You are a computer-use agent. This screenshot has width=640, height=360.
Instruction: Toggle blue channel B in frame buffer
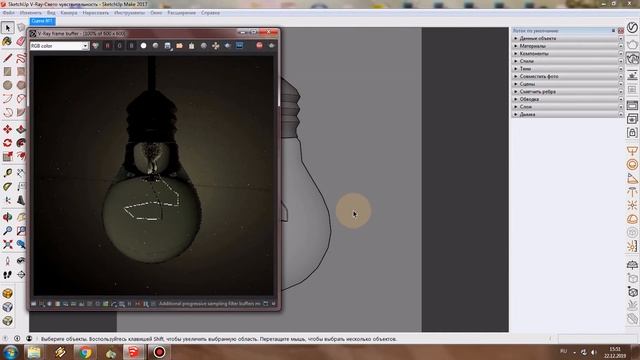coord(131,46)
